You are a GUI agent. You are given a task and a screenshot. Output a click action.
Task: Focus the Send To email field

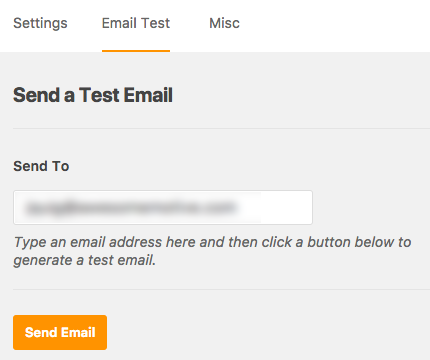(163, 207)
